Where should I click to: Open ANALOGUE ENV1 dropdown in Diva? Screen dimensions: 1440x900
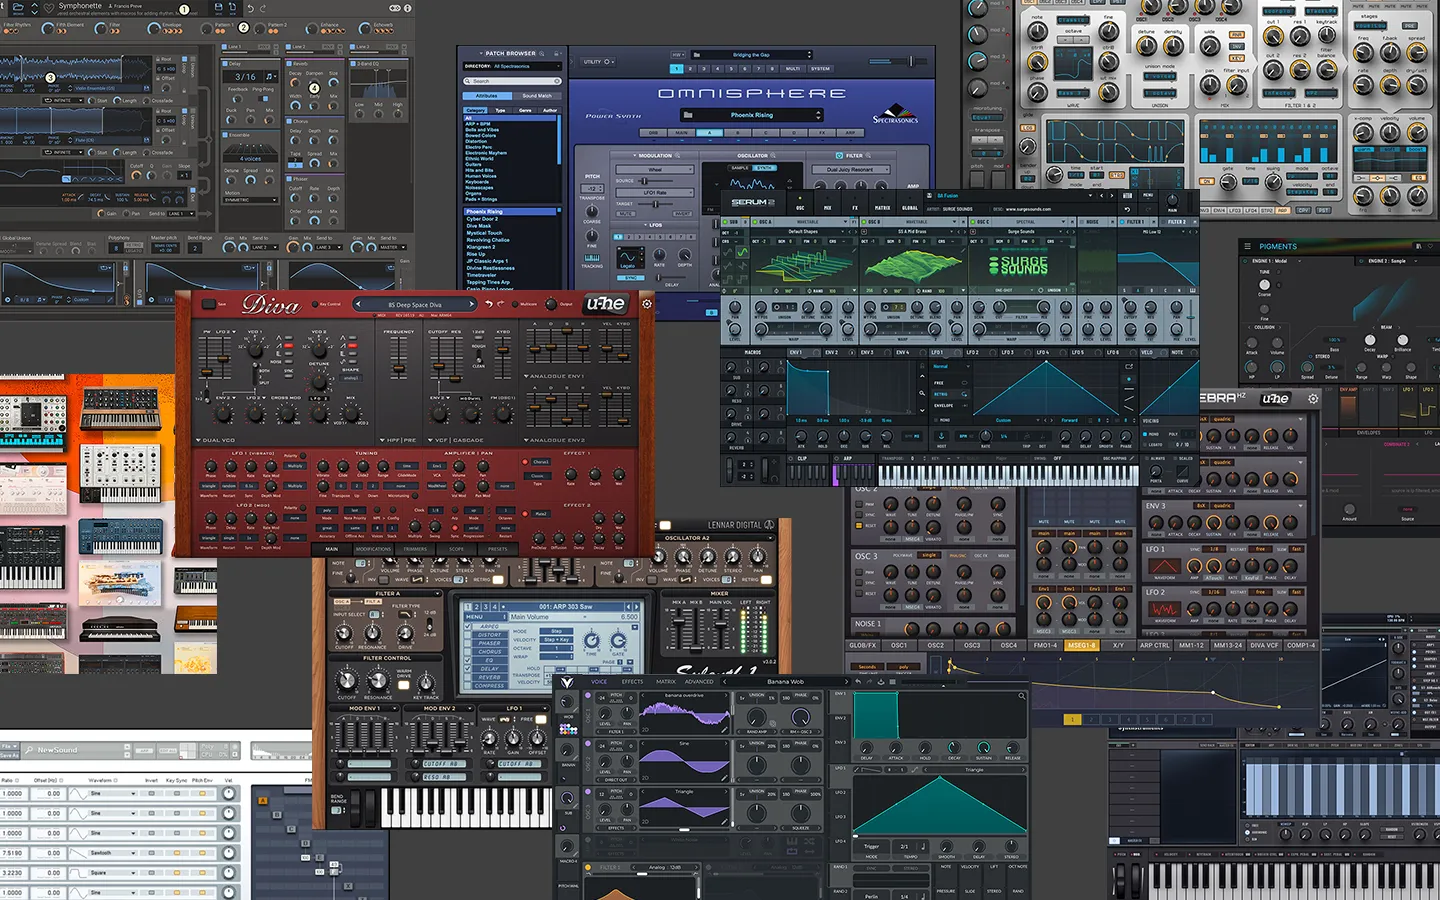pyautogui.click(x=554, y=376)
